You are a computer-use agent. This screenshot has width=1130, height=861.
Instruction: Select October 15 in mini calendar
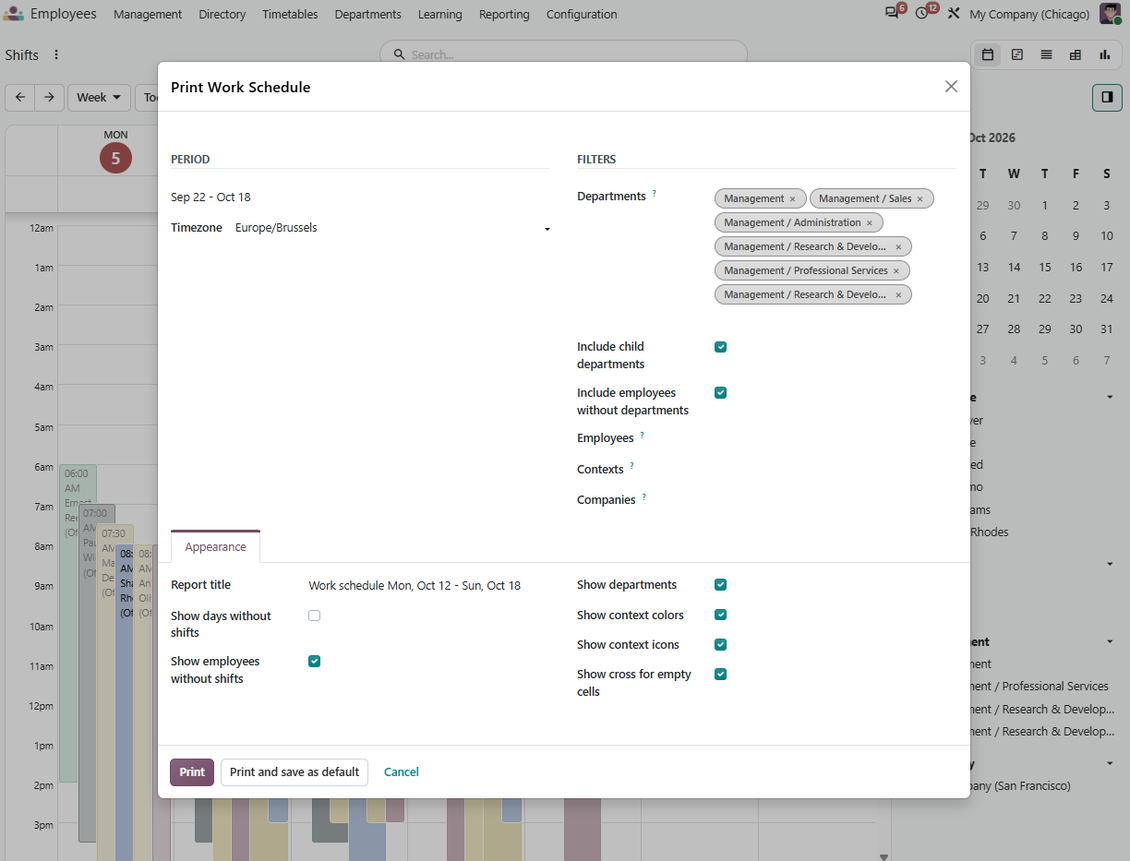tap(1045, 267)
